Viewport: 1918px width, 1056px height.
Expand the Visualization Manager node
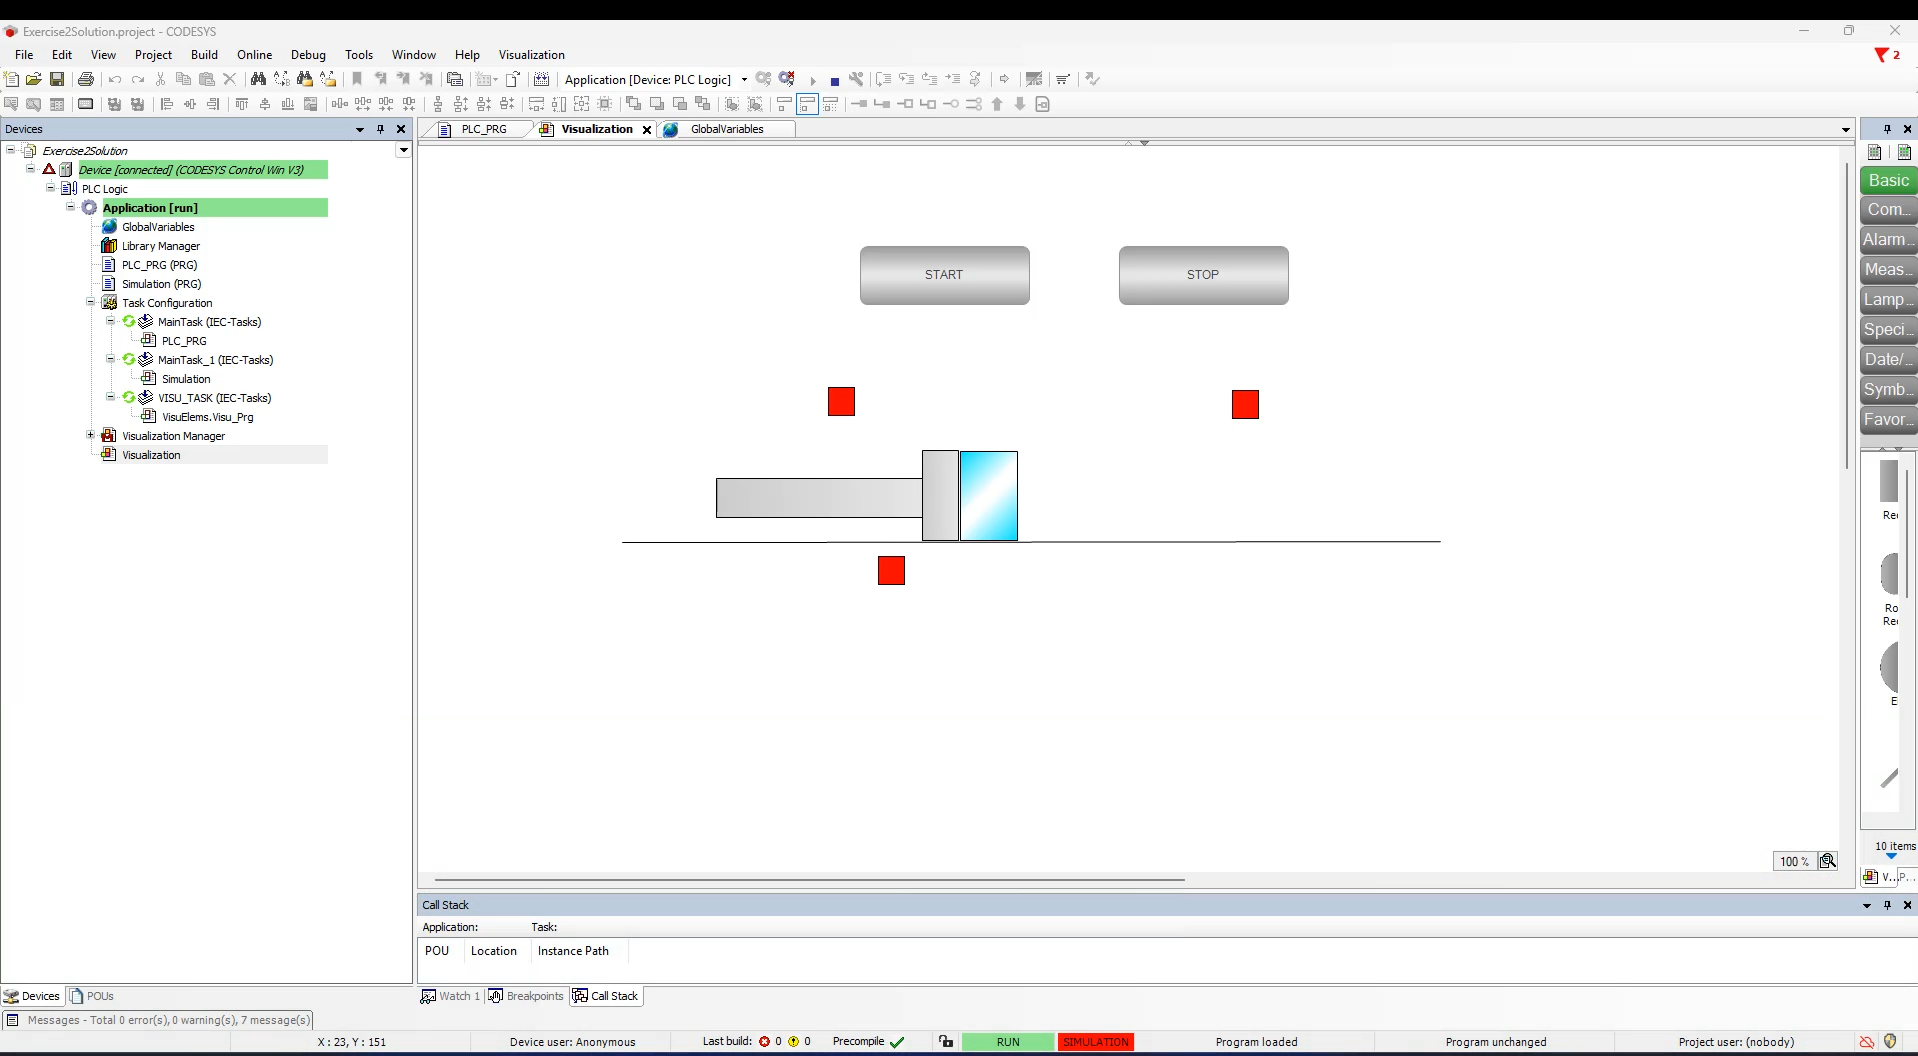coord(91,435)
